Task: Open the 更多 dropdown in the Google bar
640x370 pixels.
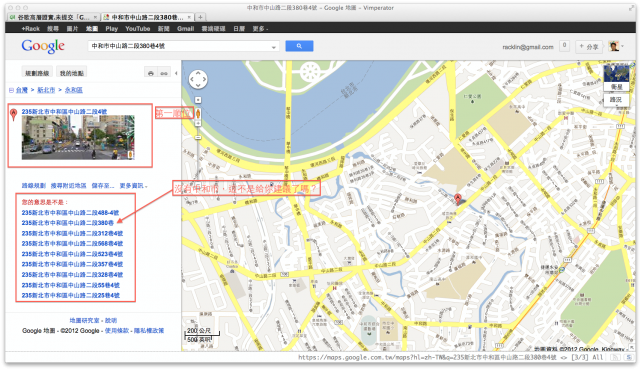Action: click(260, 29)
